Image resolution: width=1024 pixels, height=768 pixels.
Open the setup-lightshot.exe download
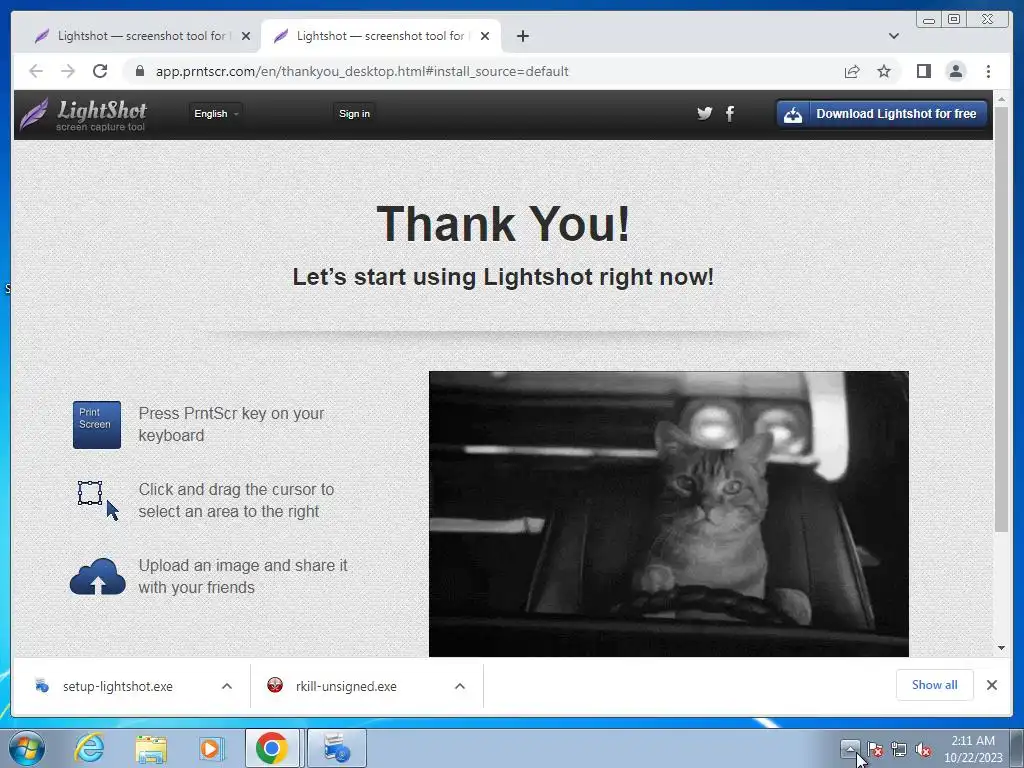pyautogui.click(x=118, y=686)
